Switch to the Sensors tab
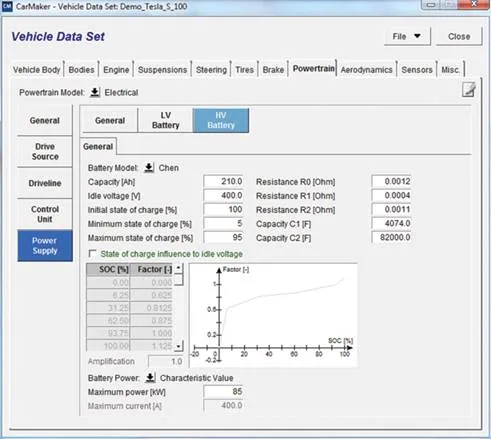Viewport: 491px width, 439px height. tap(417, 70)
